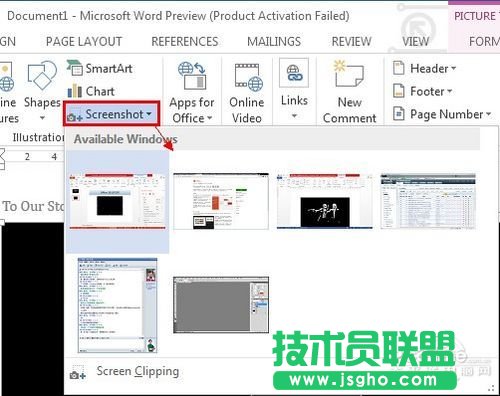Viewport: 500px width, 396px height.
Task: Expand the Page Number dropdown arrow
Action: pyautogui.click(x=488, y=114)
